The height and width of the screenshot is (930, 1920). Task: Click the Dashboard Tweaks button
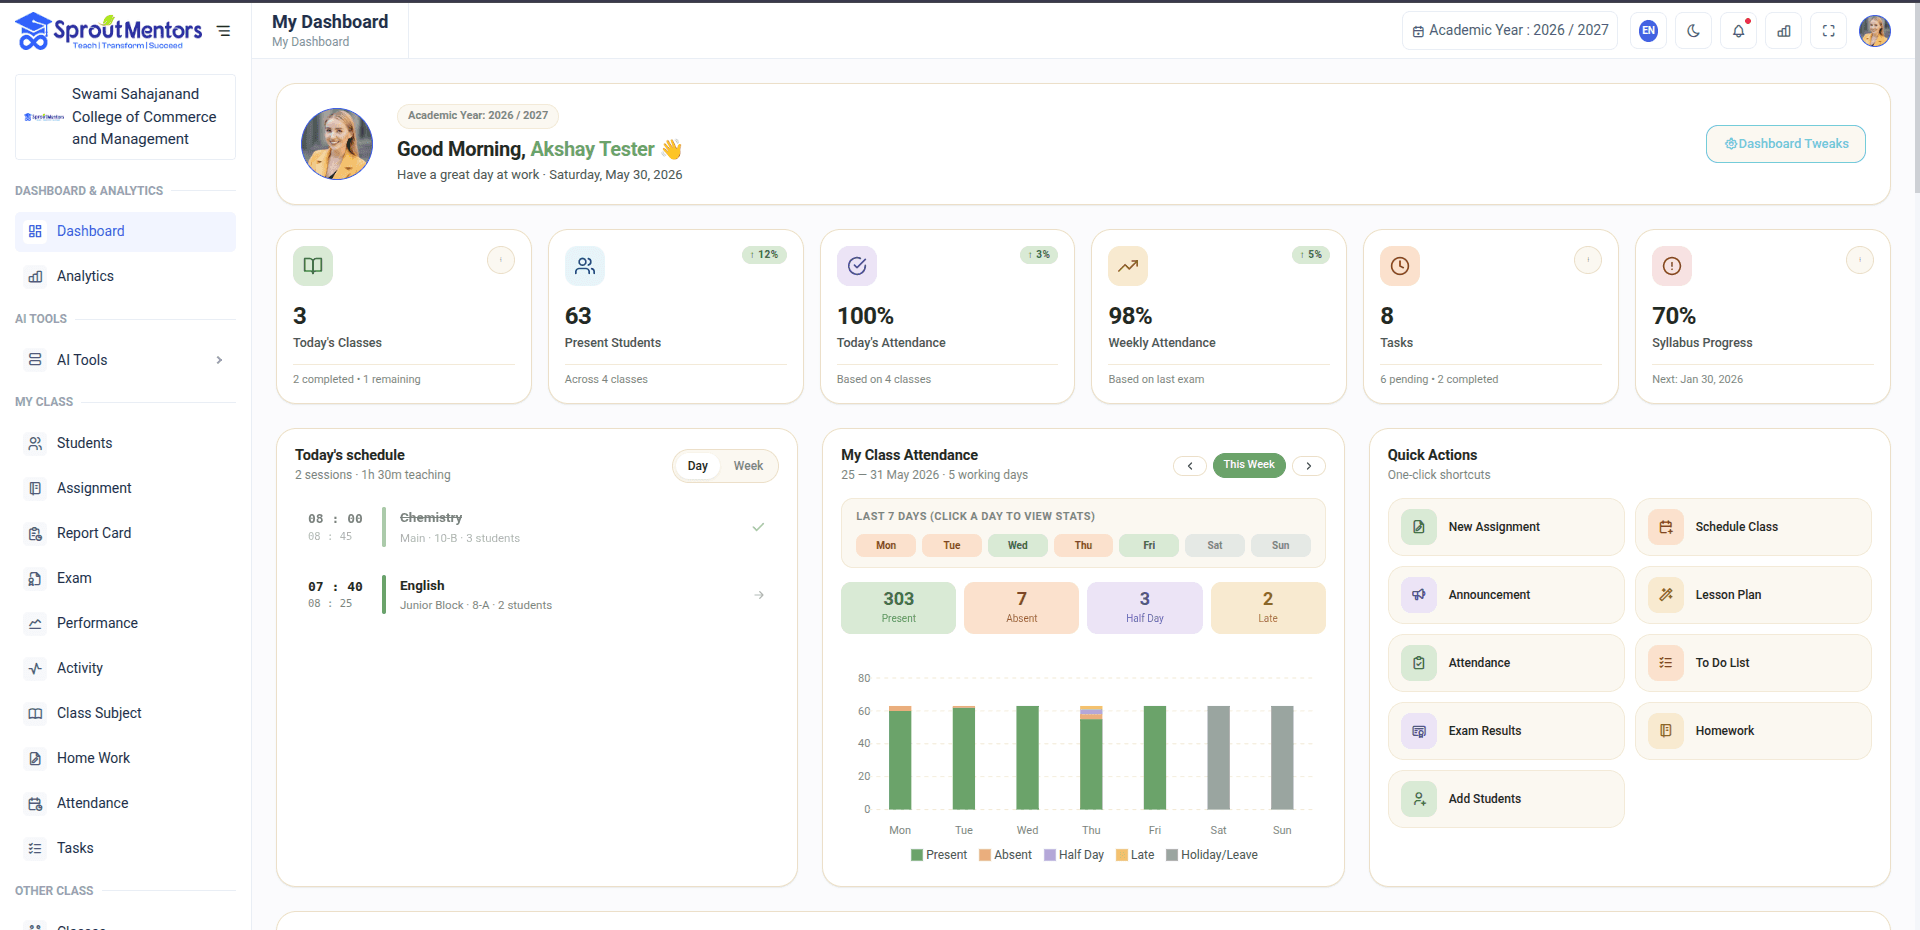(x=1786, y=144)
